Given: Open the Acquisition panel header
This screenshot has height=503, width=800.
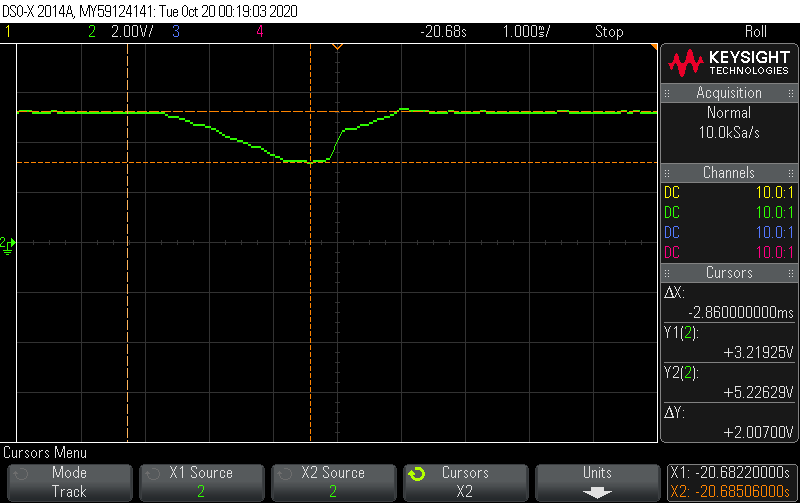Looking at the screenshot, I should pyautogui.click(x=729, y=93).
